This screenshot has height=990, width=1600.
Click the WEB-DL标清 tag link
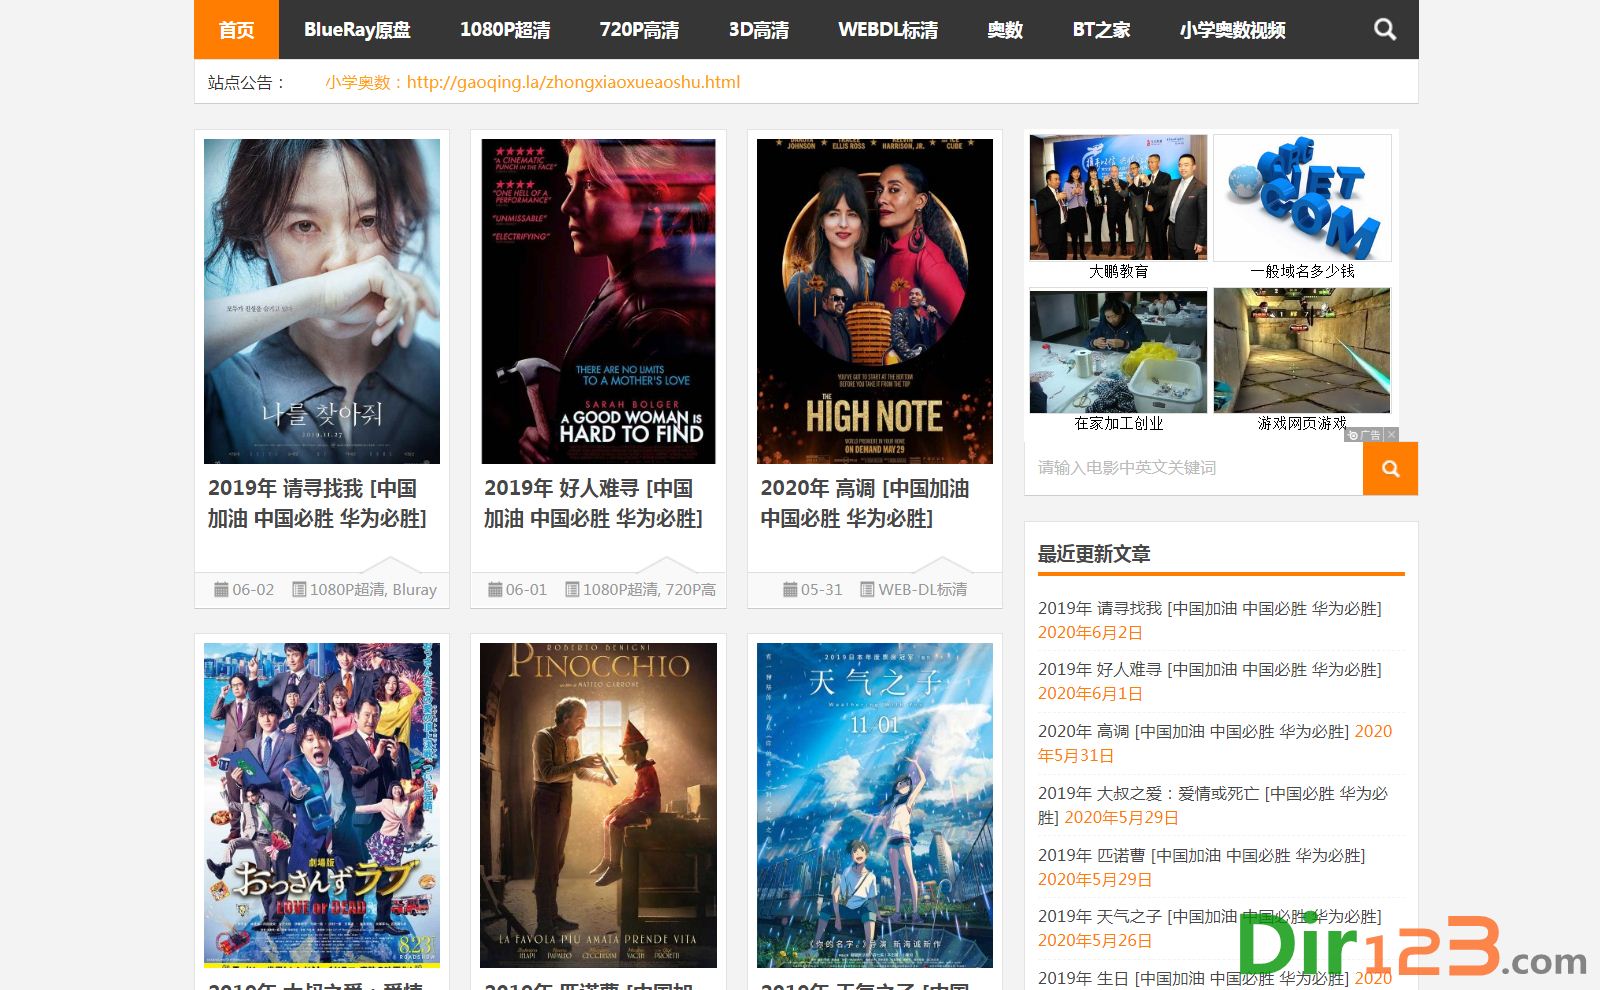click(x=923, y=590)
